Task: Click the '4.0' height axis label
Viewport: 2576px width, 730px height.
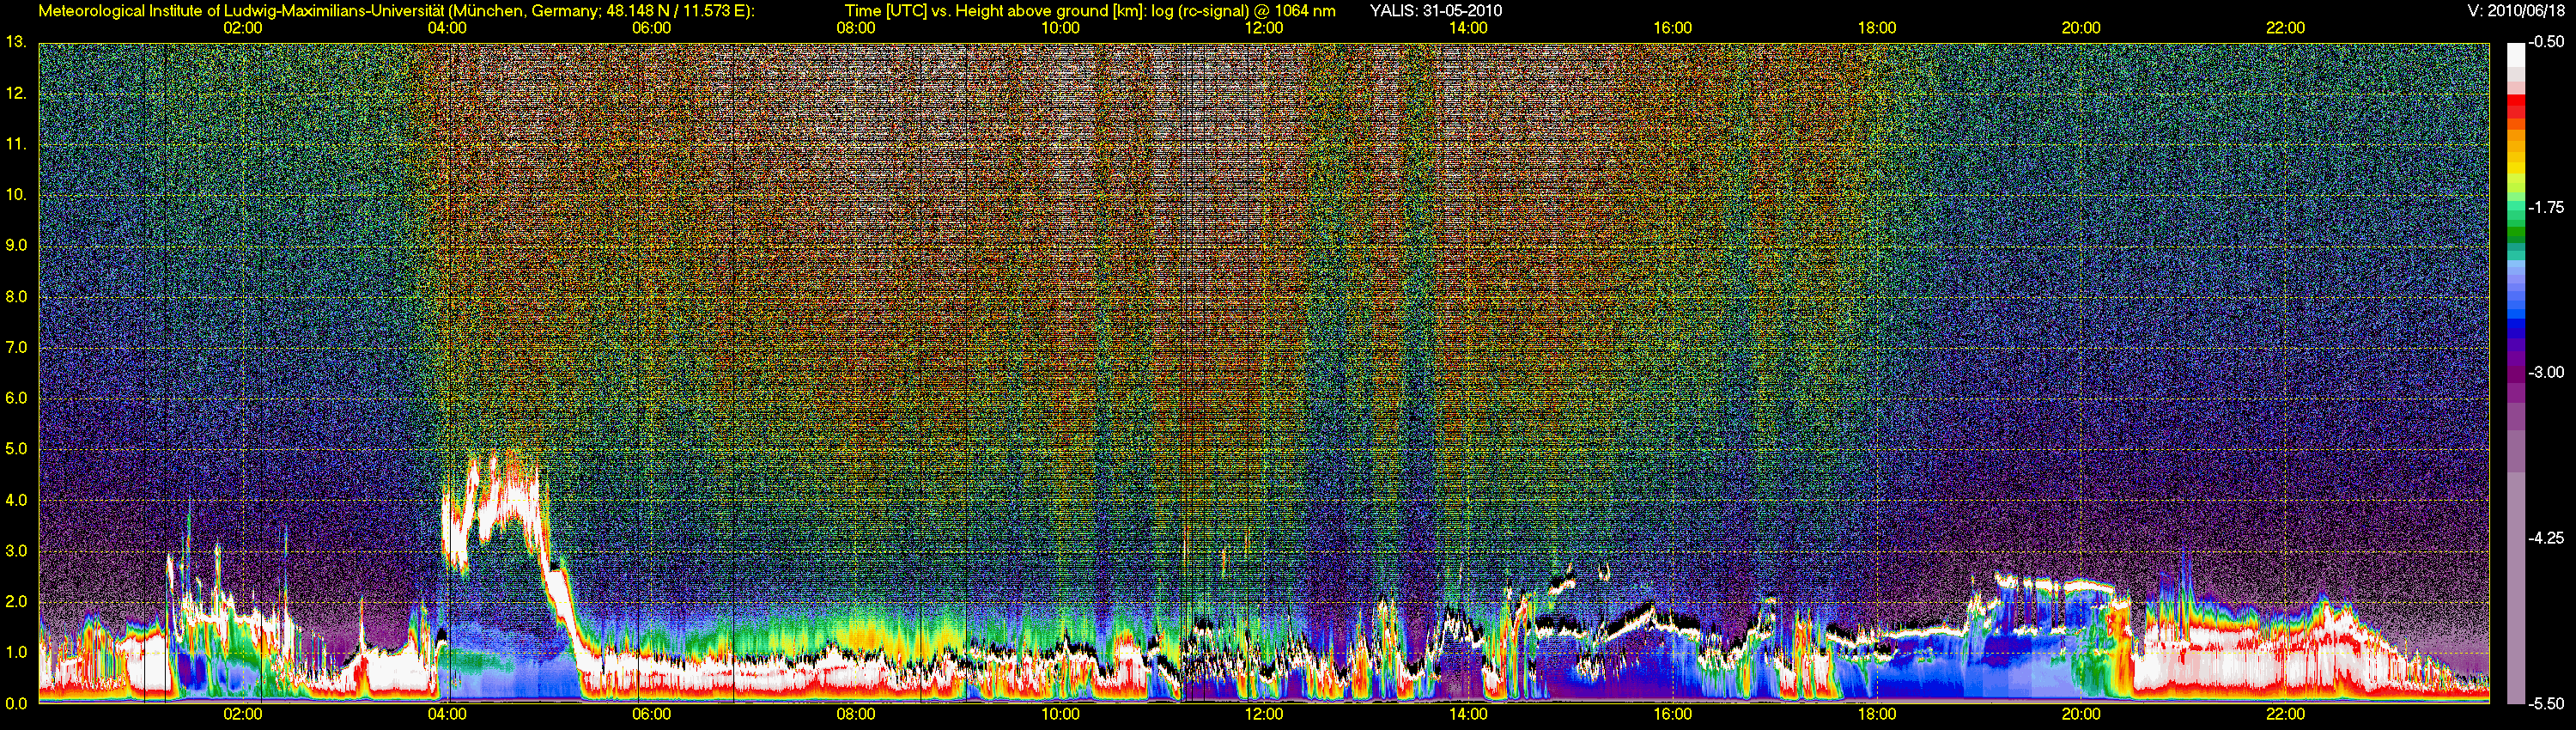Action: pyautogui.click(x=16, y=500)
